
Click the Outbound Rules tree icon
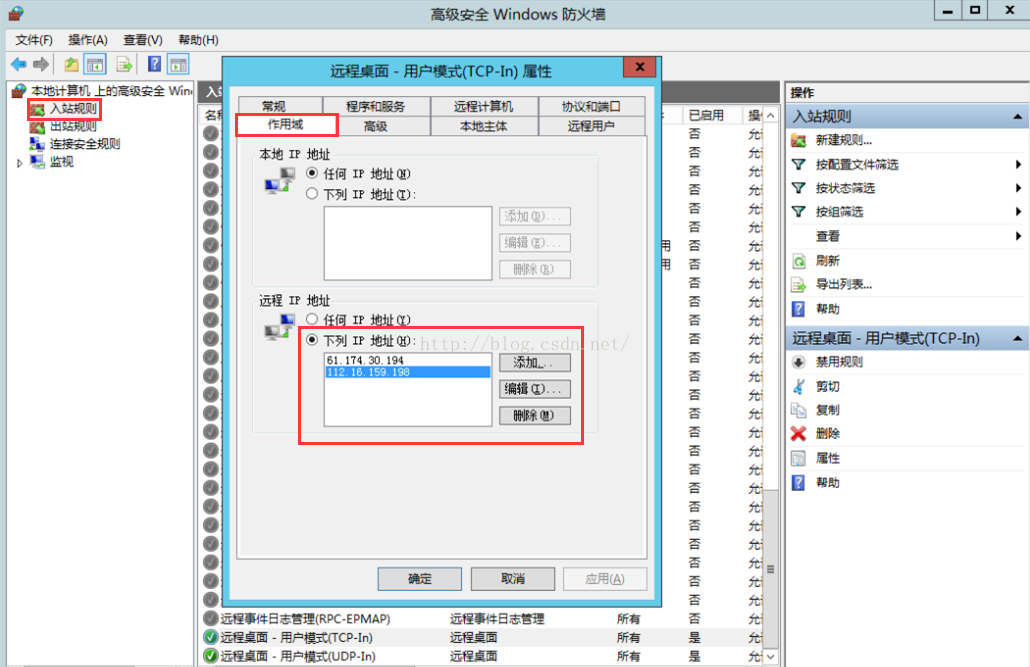tap(37, 126)
